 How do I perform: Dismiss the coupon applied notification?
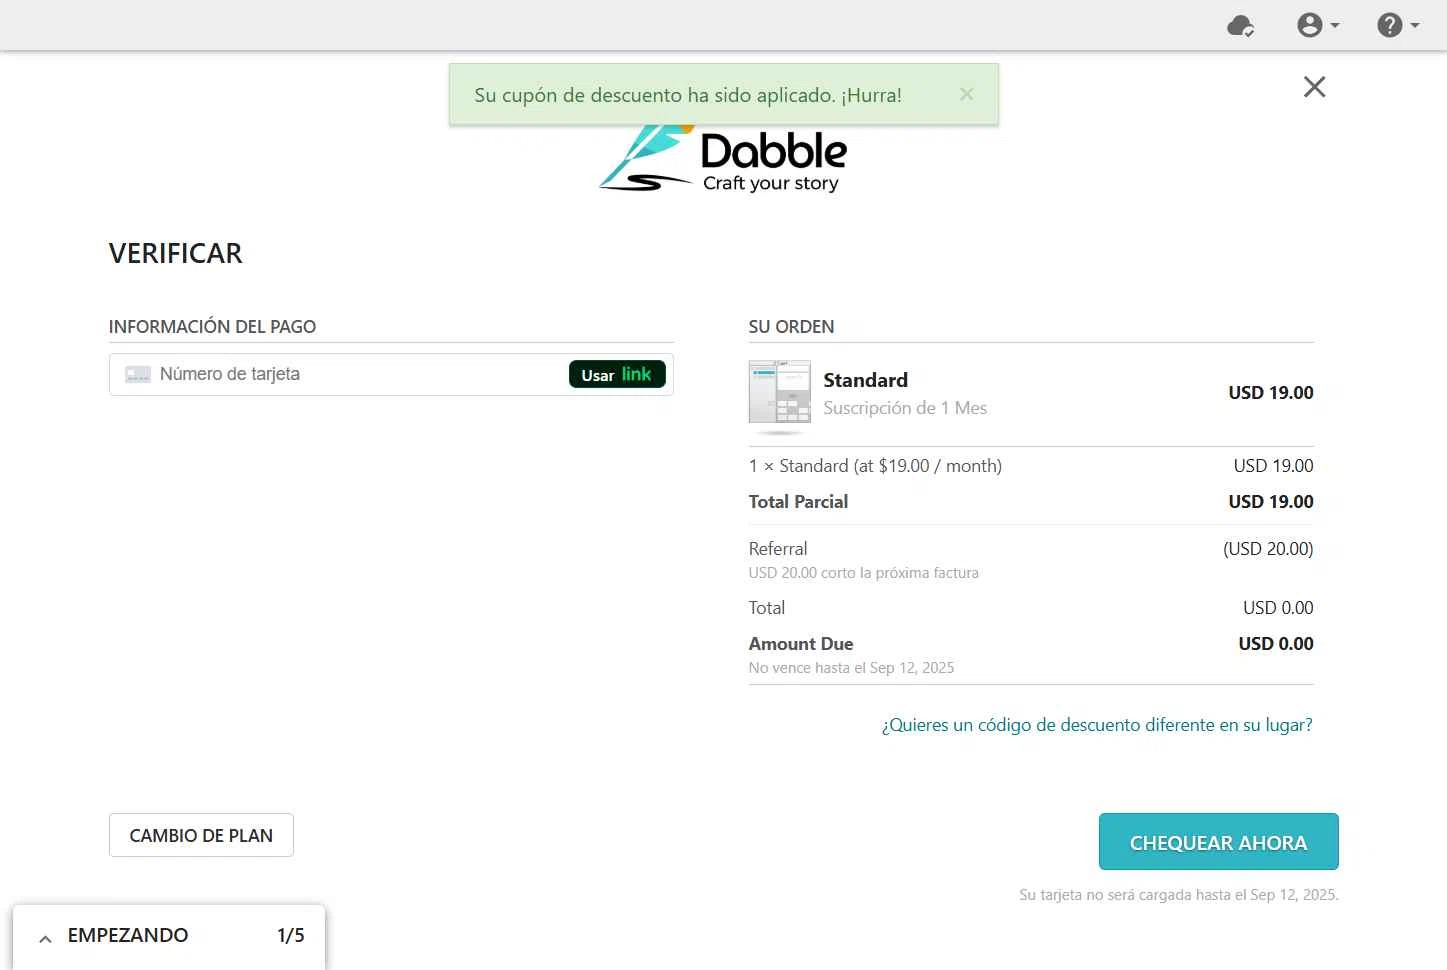click(966, 94)
